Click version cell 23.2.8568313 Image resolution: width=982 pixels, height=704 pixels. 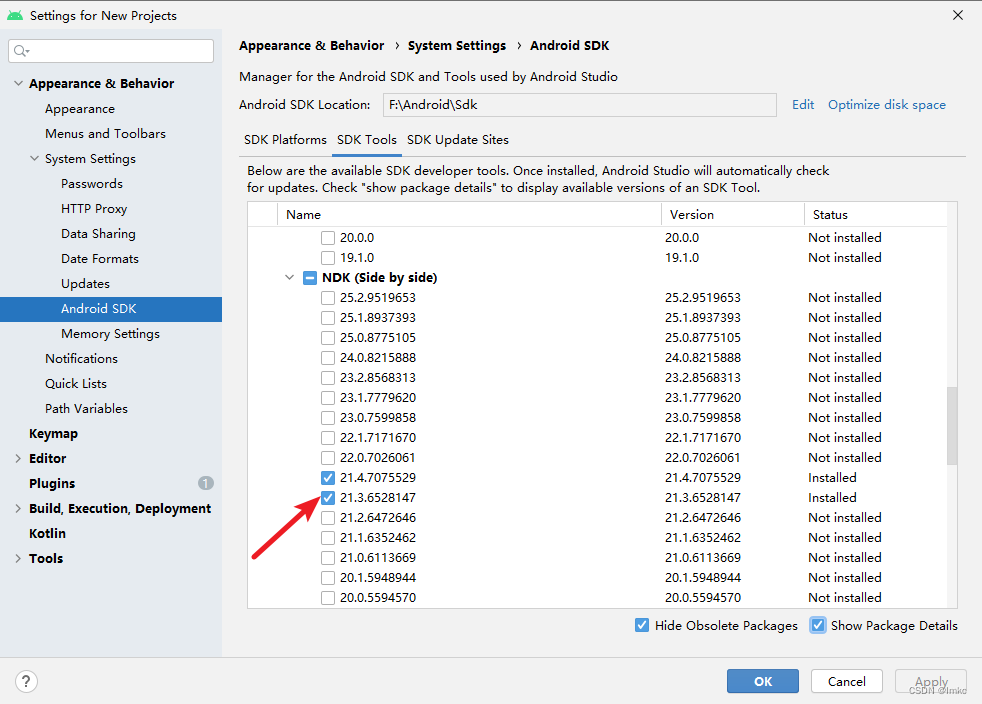[703, 378]
